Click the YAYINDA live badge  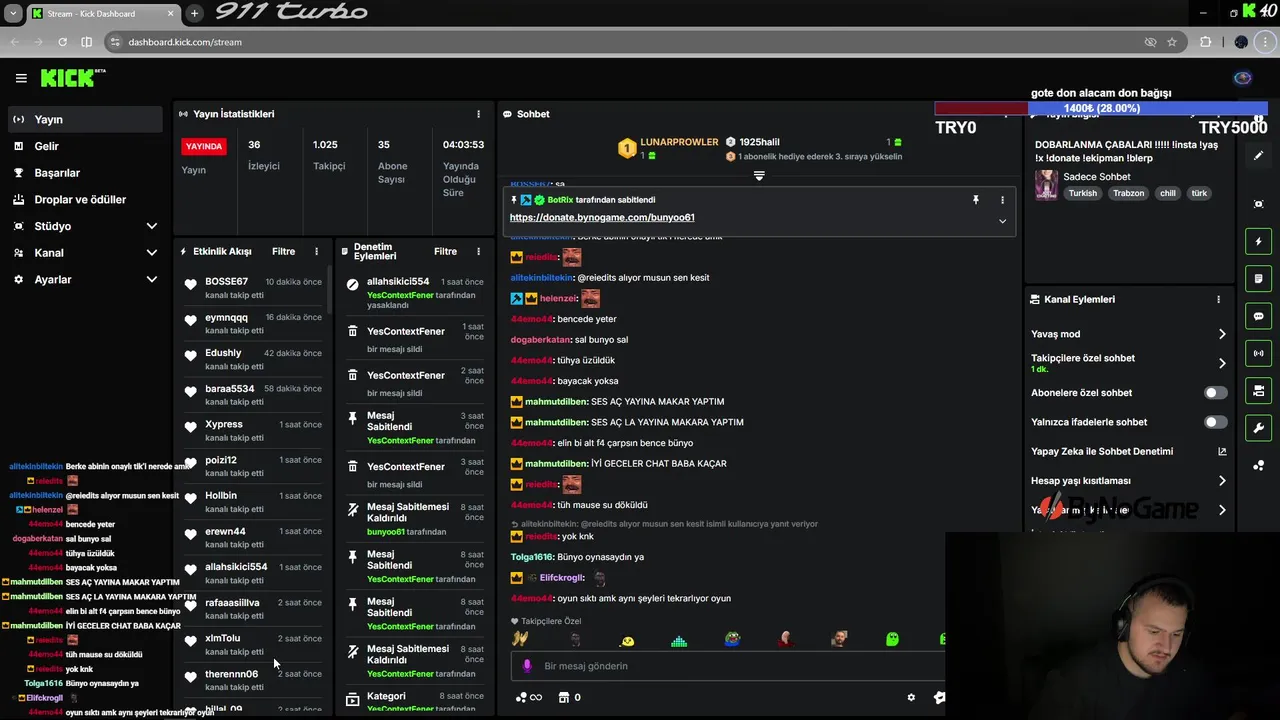click(204, 146)
